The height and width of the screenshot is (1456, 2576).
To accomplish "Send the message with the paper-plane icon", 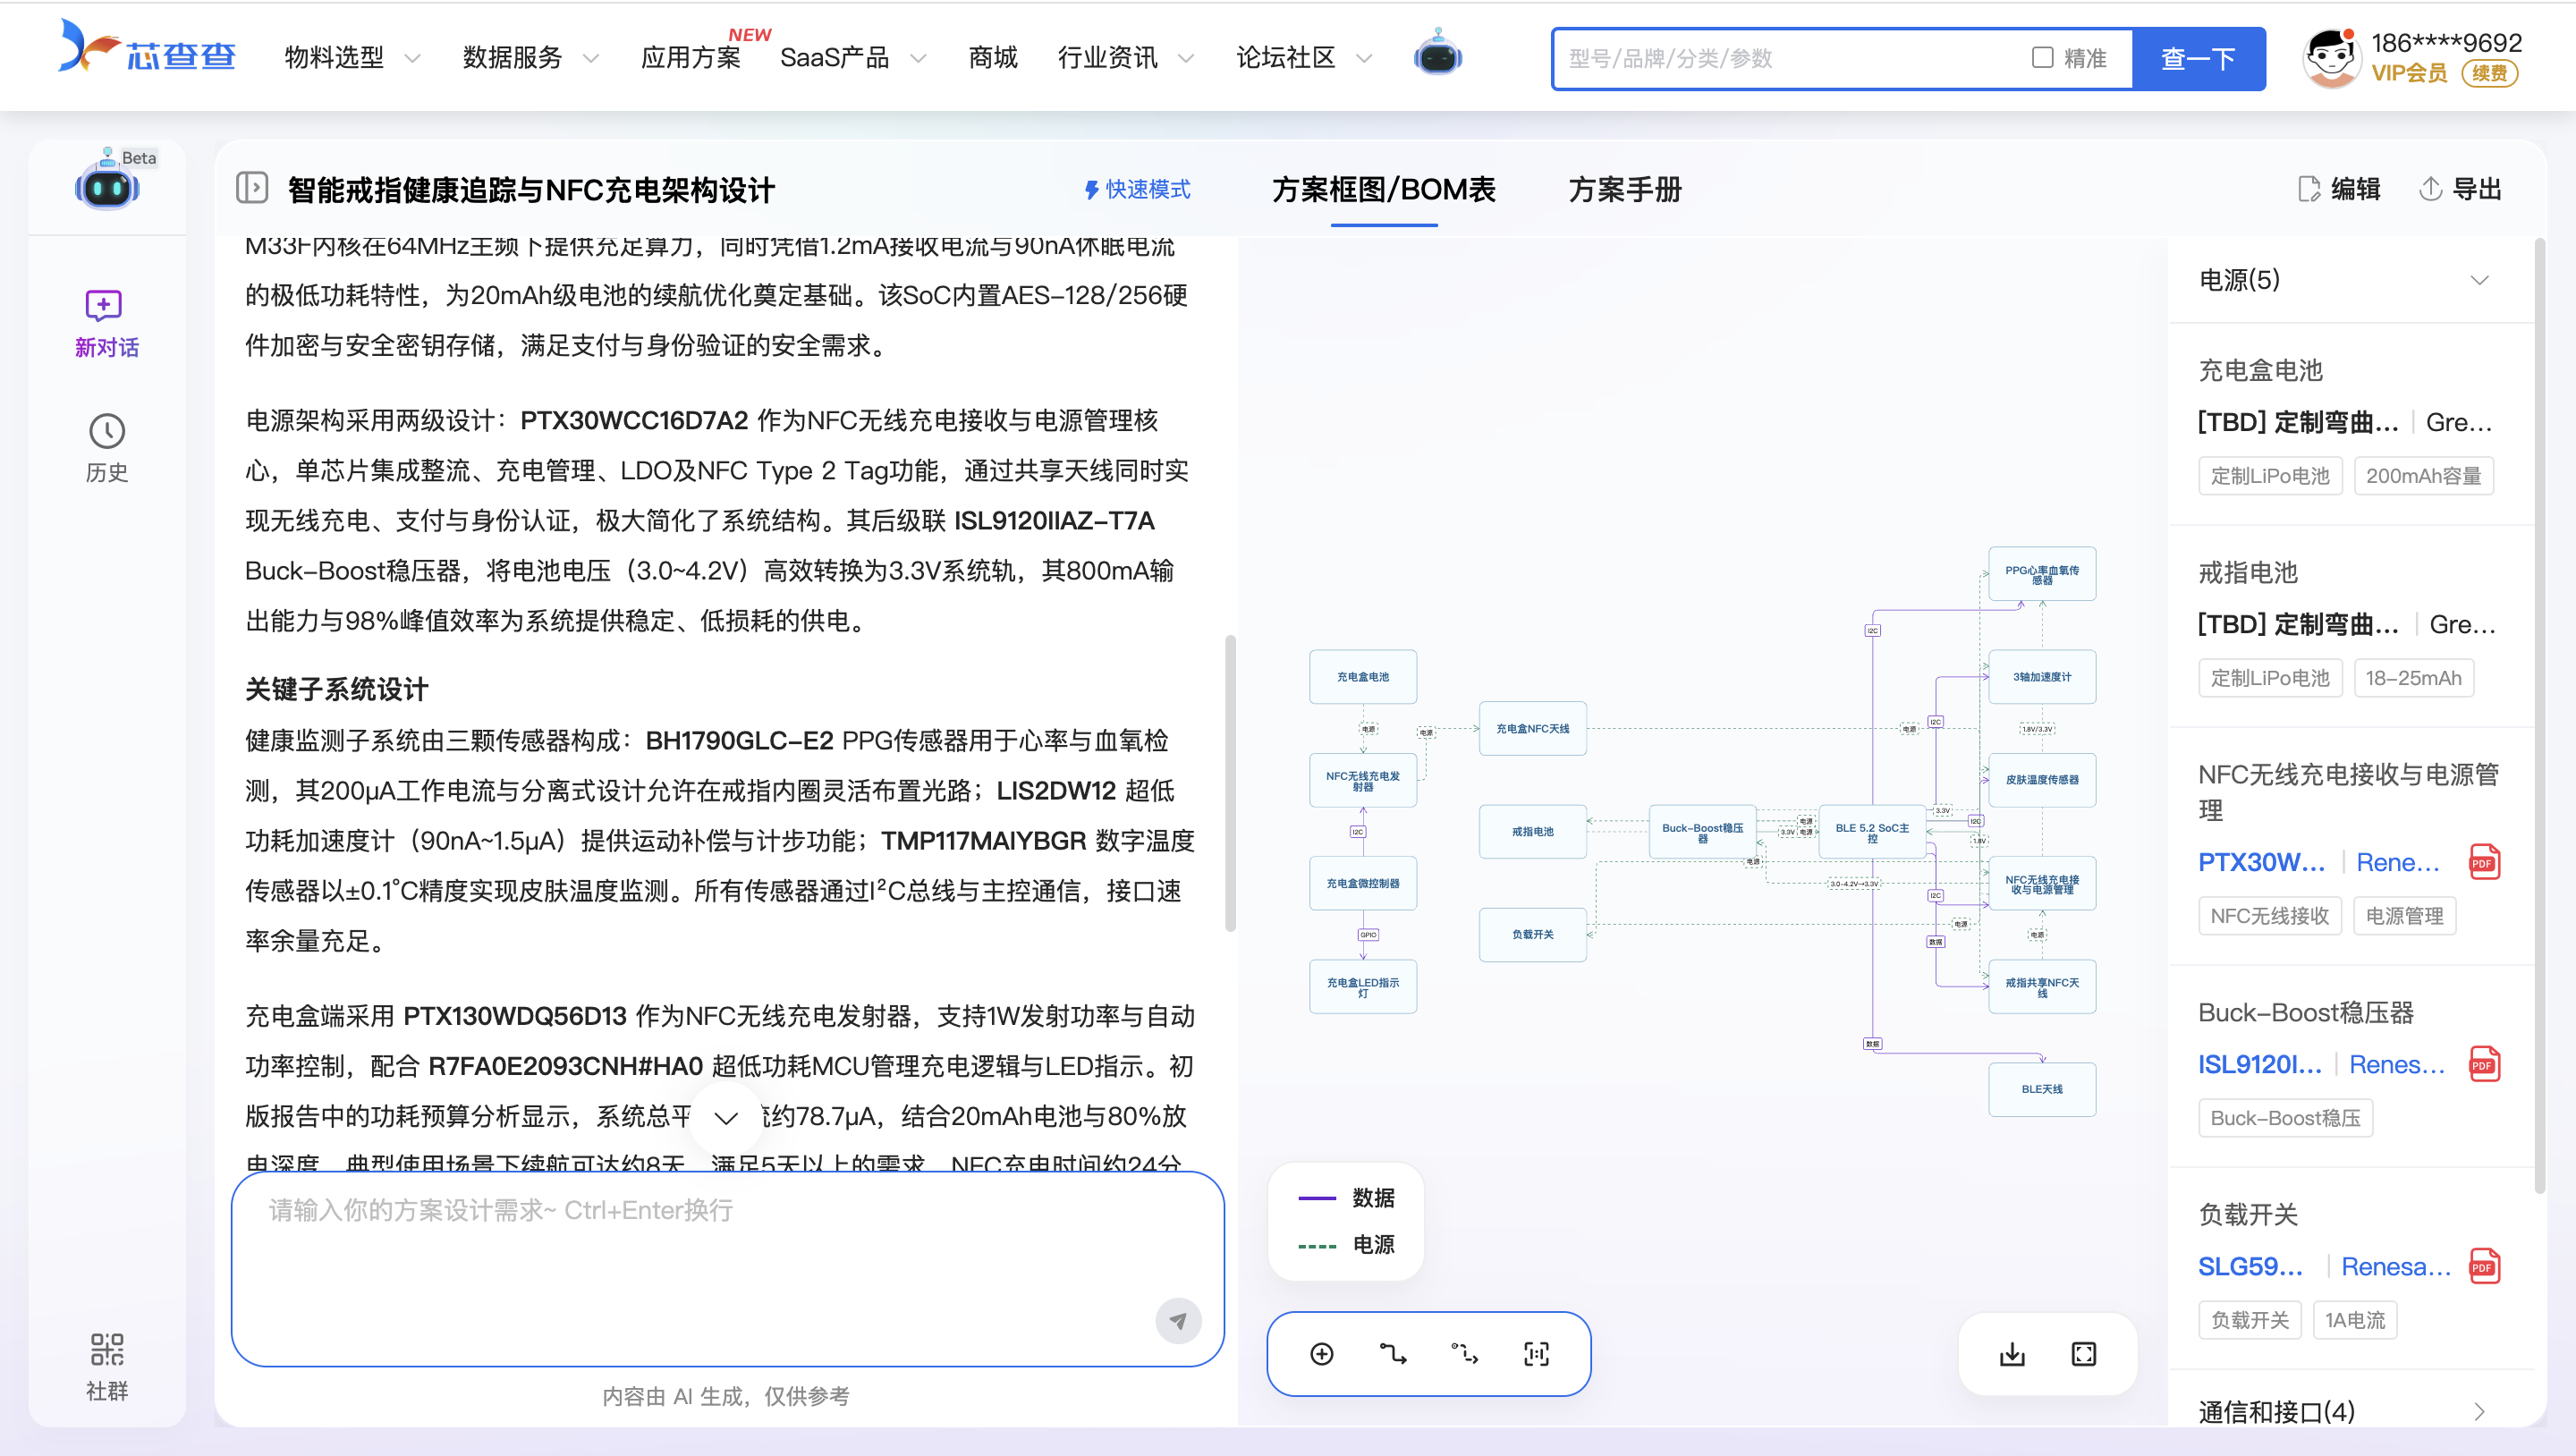I will pyautogui.click(x=1178, y=1321).
